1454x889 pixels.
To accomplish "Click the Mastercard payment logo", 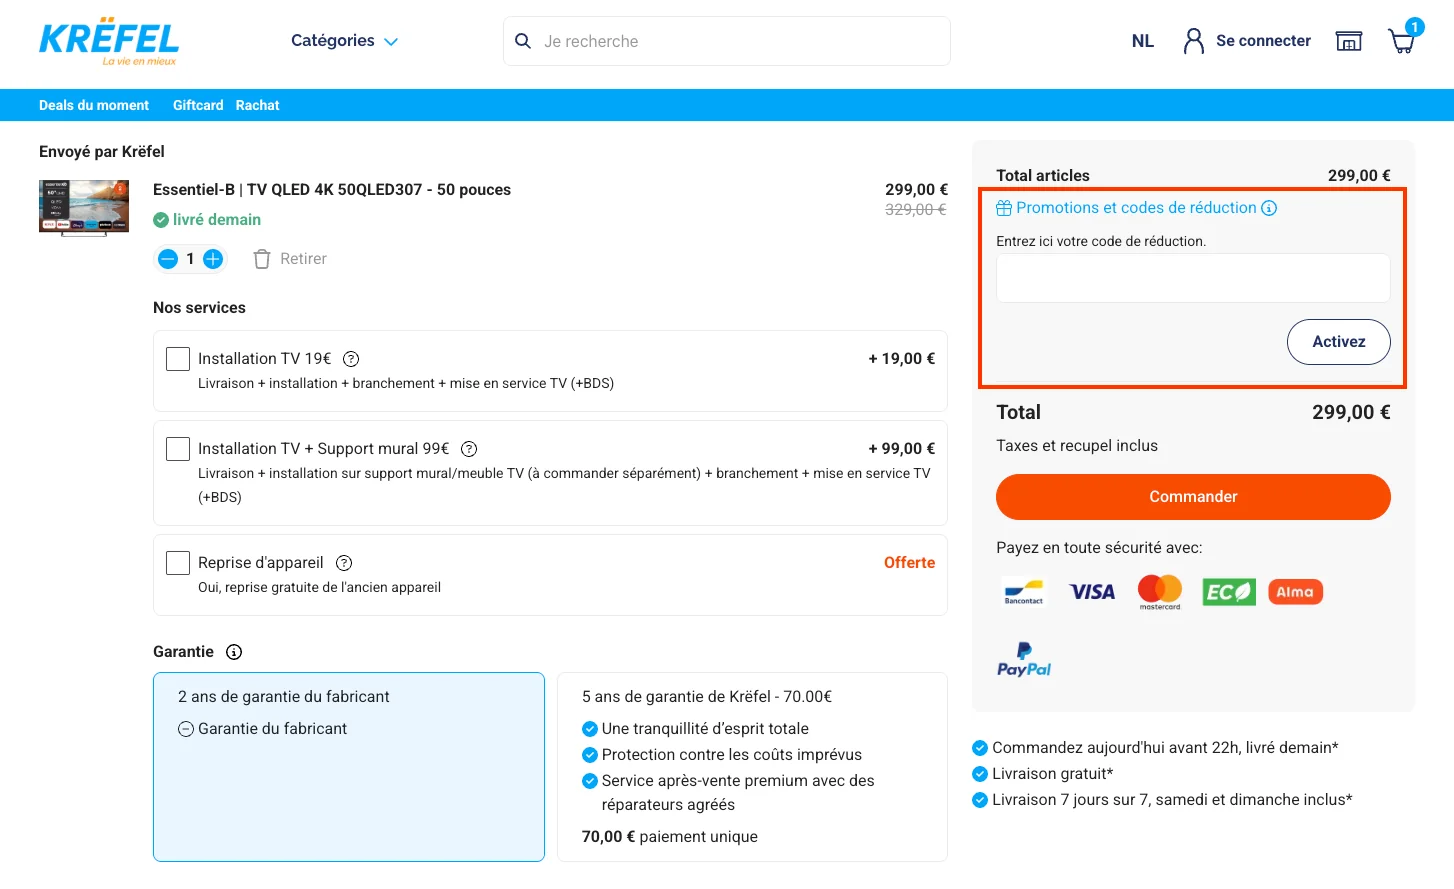I will click(x=1160, y=592).
